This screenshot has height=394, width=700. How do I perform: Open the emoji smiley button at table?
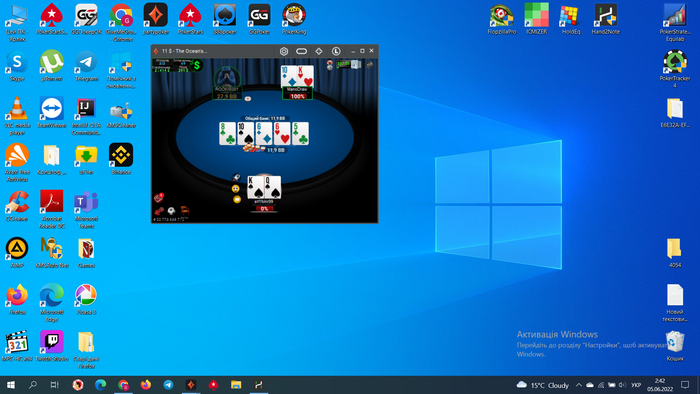click(236, 189)
